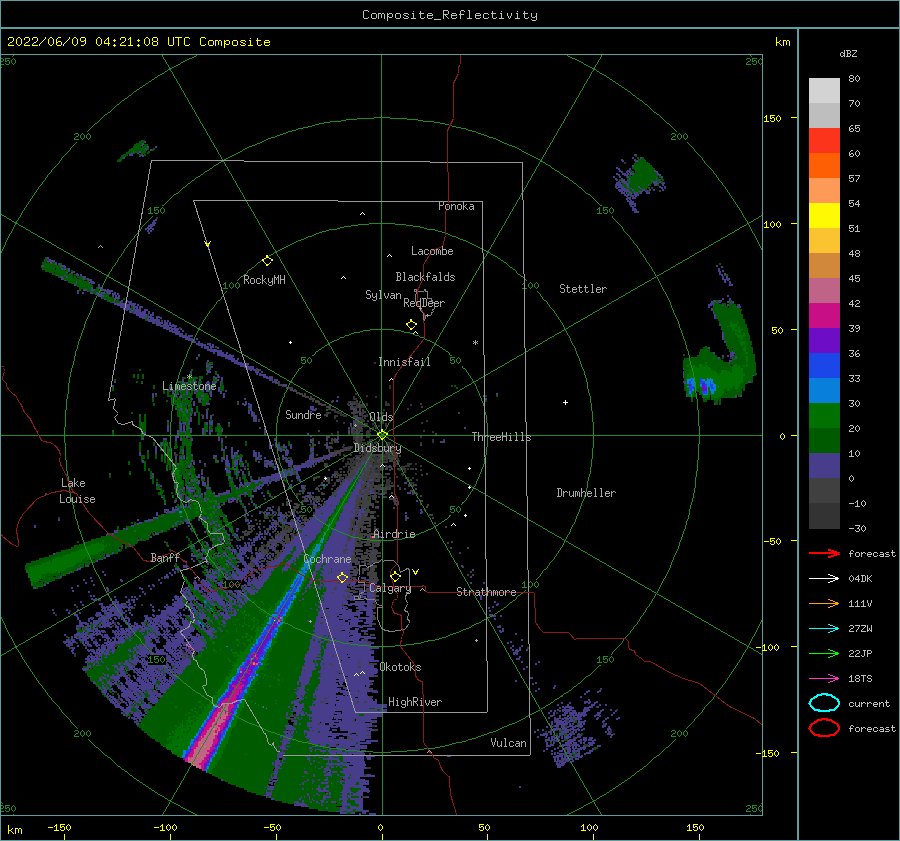Viewport: 900px width, 841px height.
Task: Click the RedDeer city label
Action: pyautogui.click(x=424, y=303)
